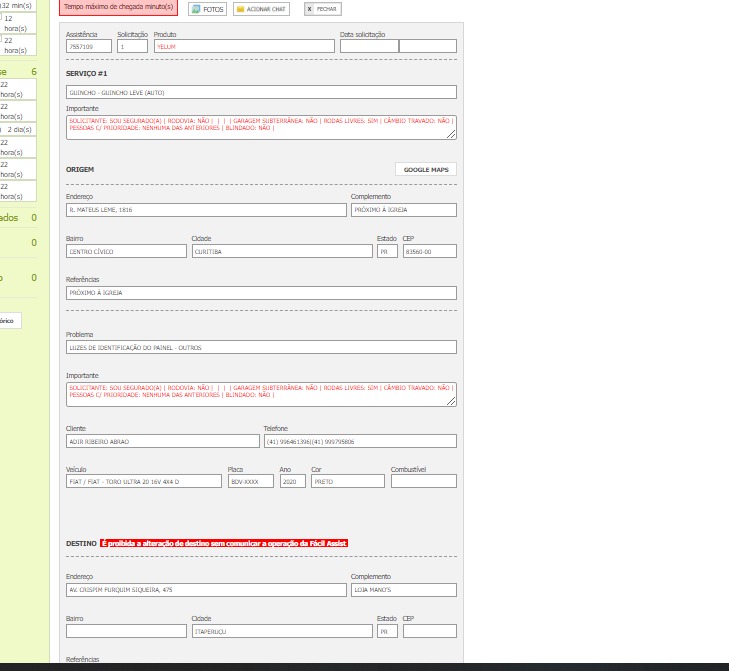Click the empty destination Bairro field
This screenshot has height=671, width=729.
pyautogui.click(x=126, y=631)
